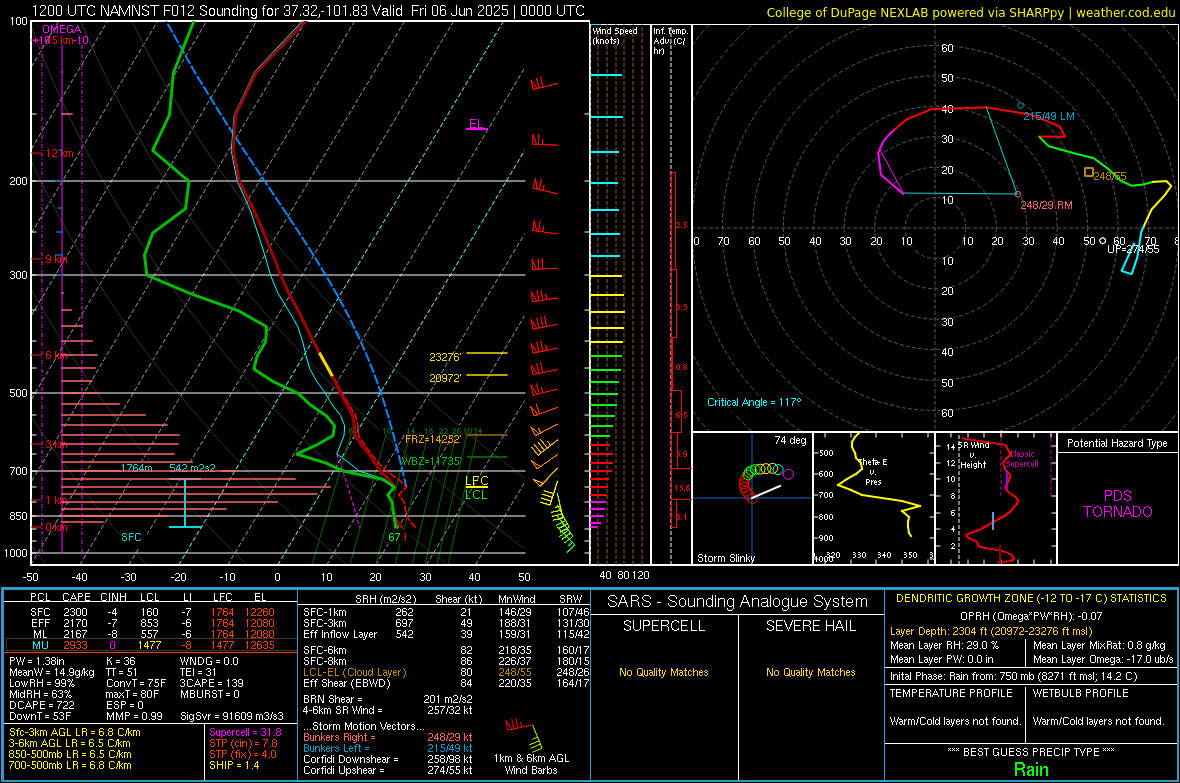Click the Classic Supercell annotation
Screen dimensions: 1180x783
click(x=1022, y=459)
